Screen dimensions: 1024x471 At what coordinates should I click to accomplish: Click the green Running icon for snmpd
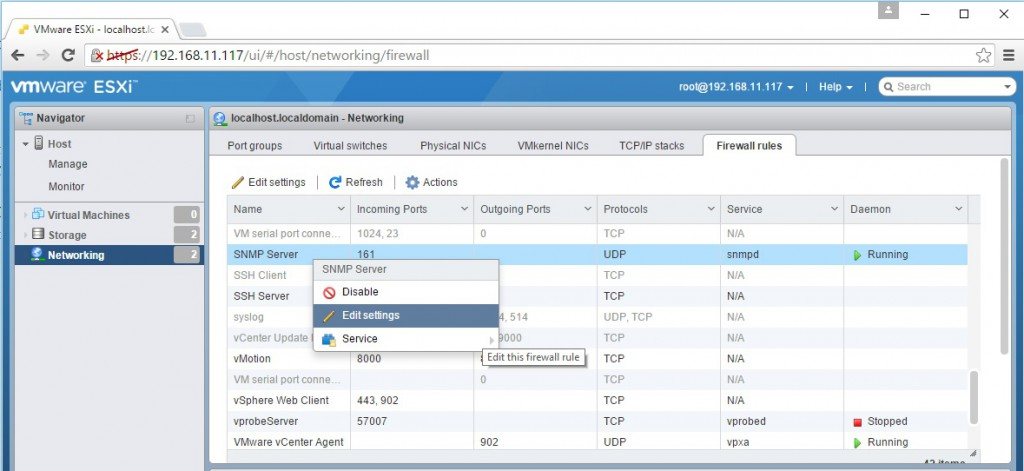coord(857,255)
